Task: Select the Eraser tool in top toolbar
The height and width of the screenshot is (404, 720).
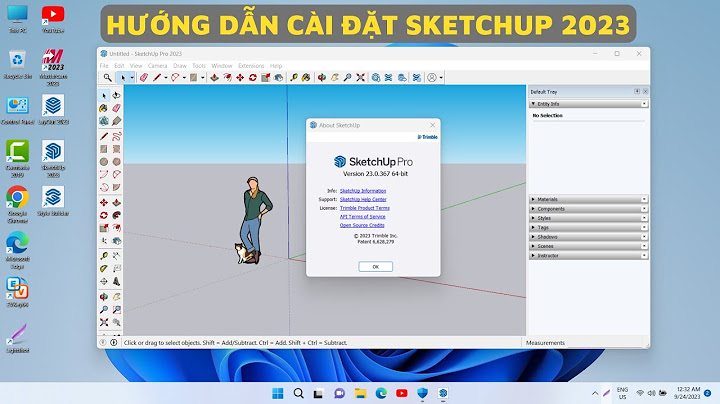Action: pos(144,78)
